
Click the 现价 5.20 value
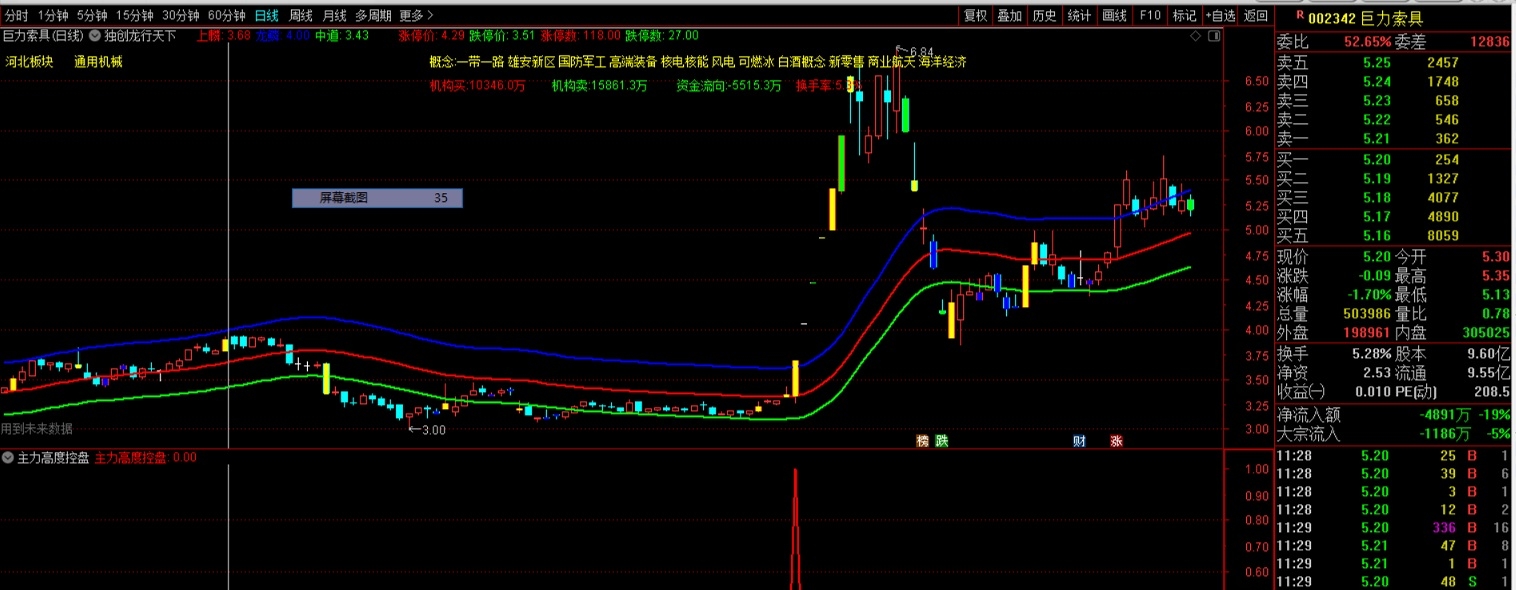pyautogui.click(x=1377, y=257)
